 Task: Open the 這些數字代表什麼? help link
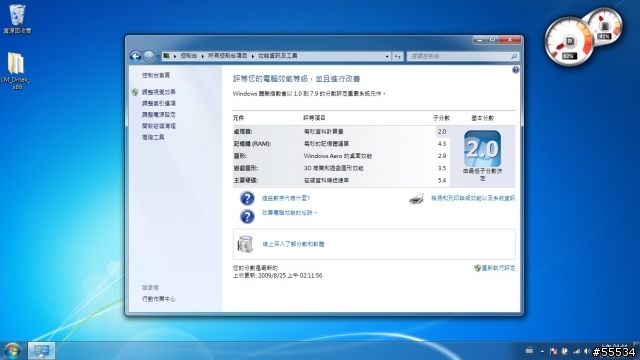click(x=286, y=198)
